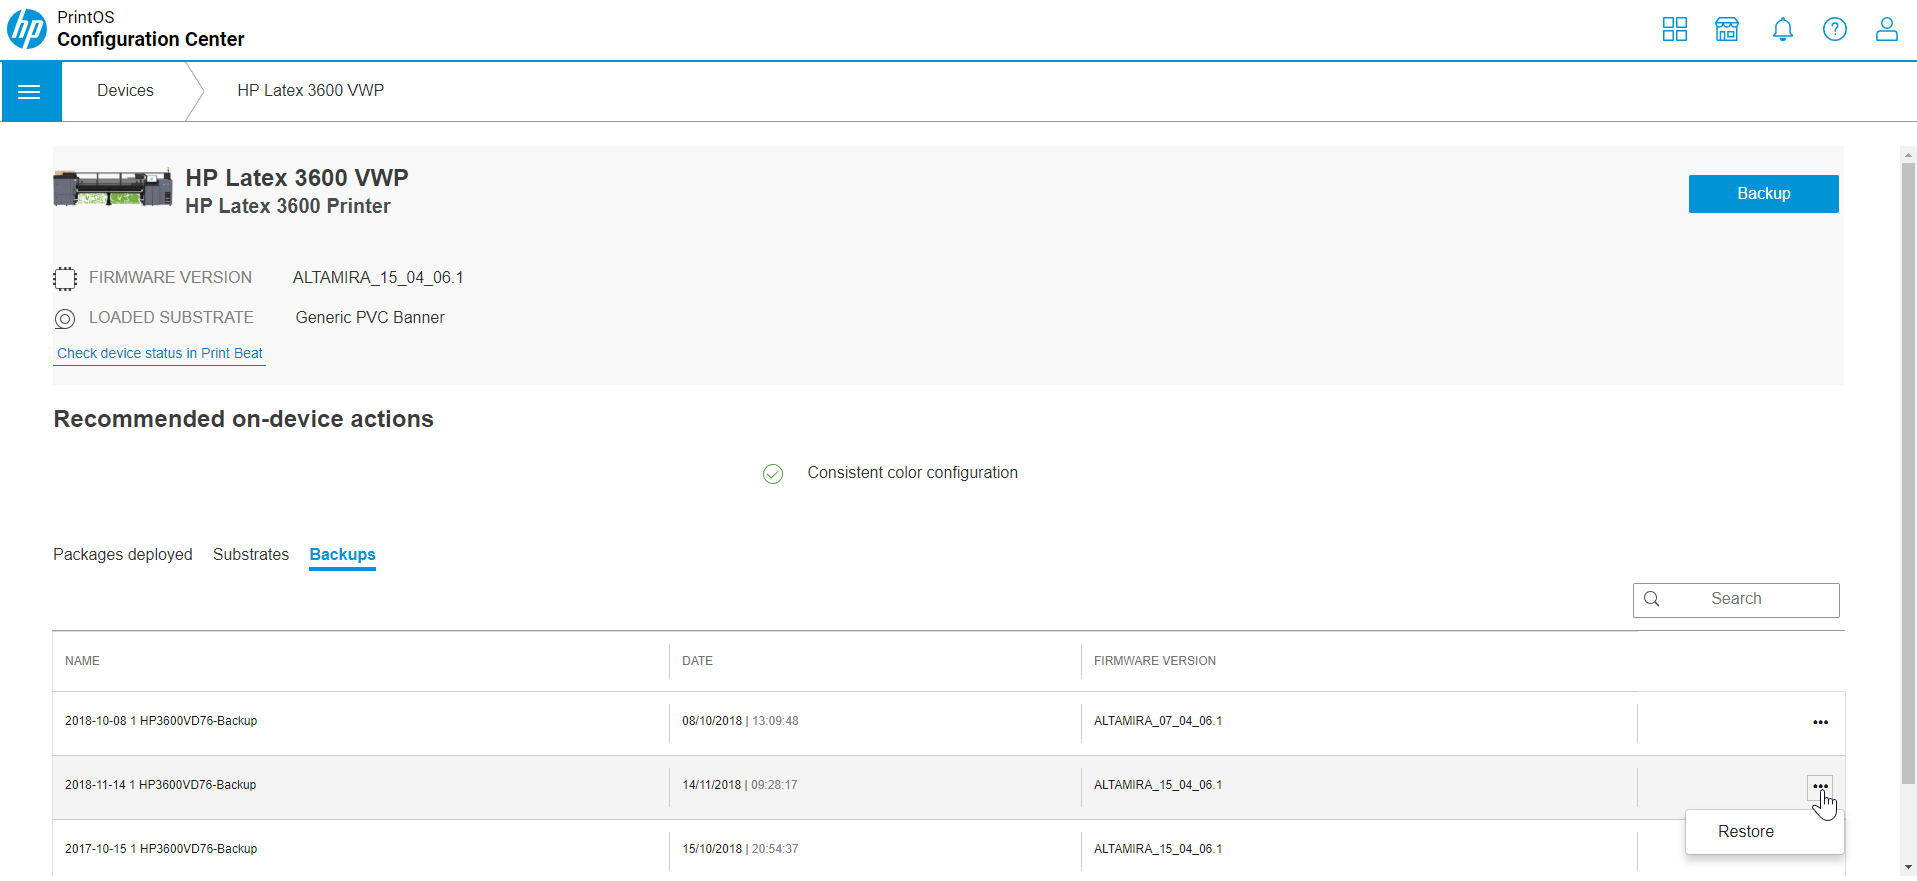This screenshot has width=1917, height=881.
Task: Click the scrollbar down arrow
Action: (x=1909, y=868)
